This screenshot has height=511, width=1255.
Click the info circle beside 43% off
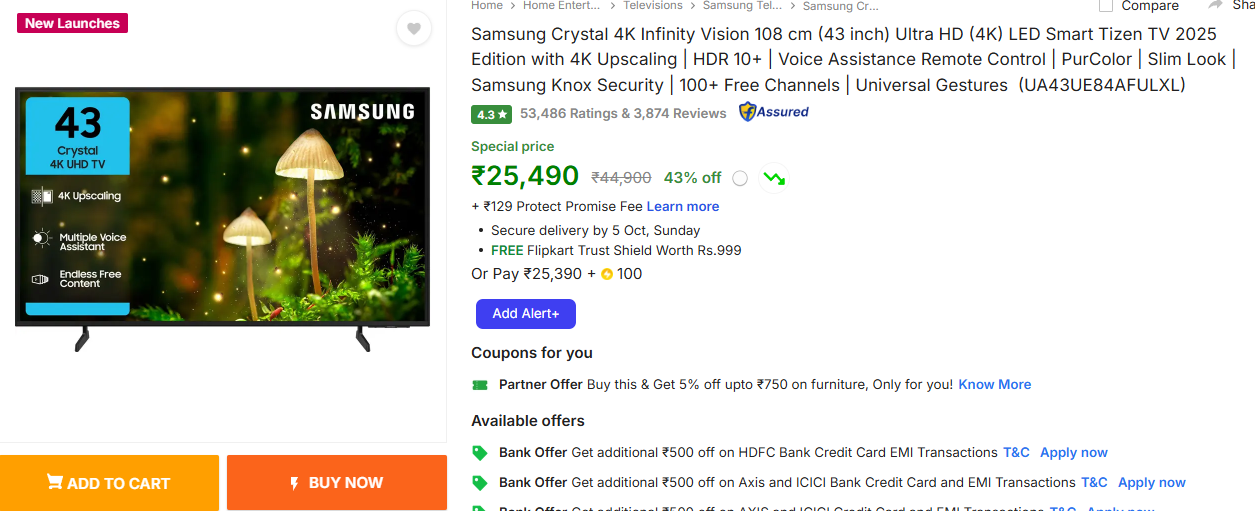click(x=740, y=179)
